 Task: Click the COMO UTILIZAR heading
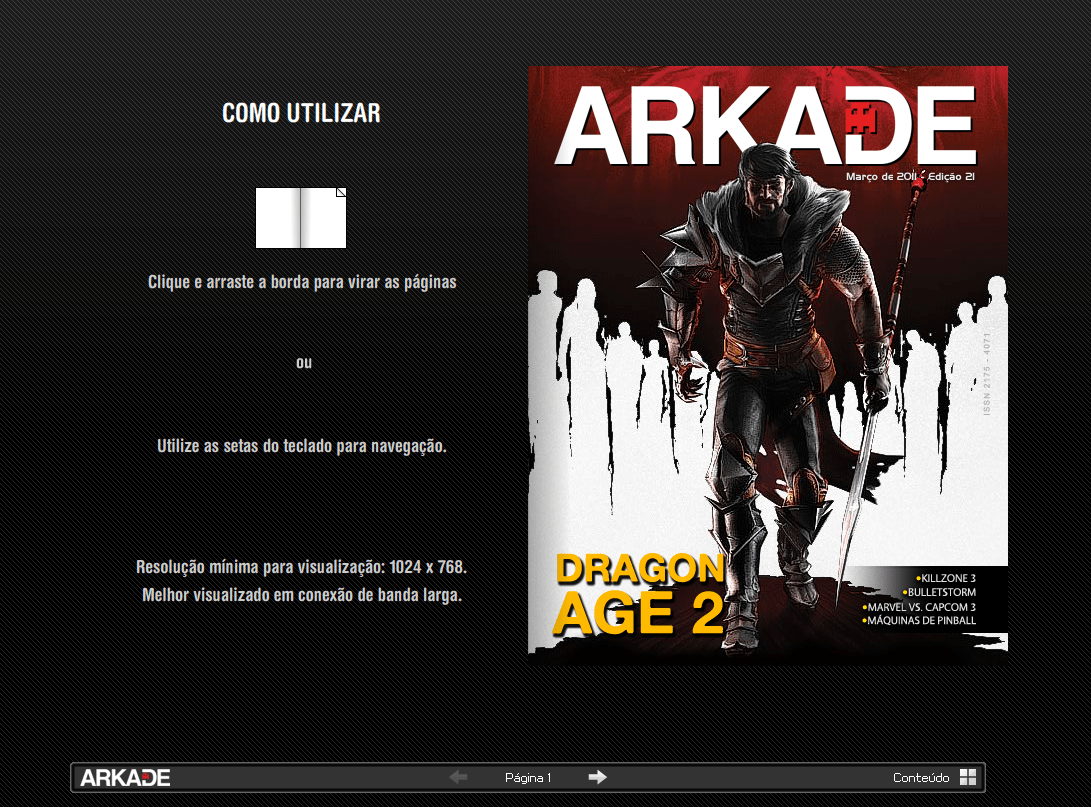pos(301,113)
